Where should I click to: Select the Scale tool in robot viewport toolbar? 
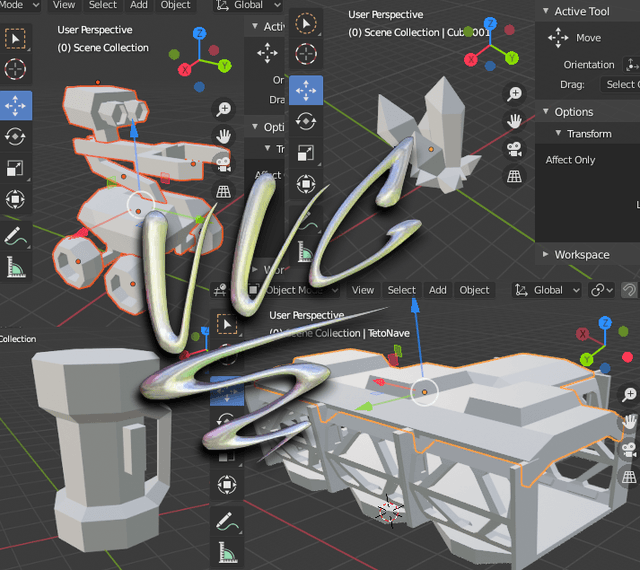click(x=16, y=168)
